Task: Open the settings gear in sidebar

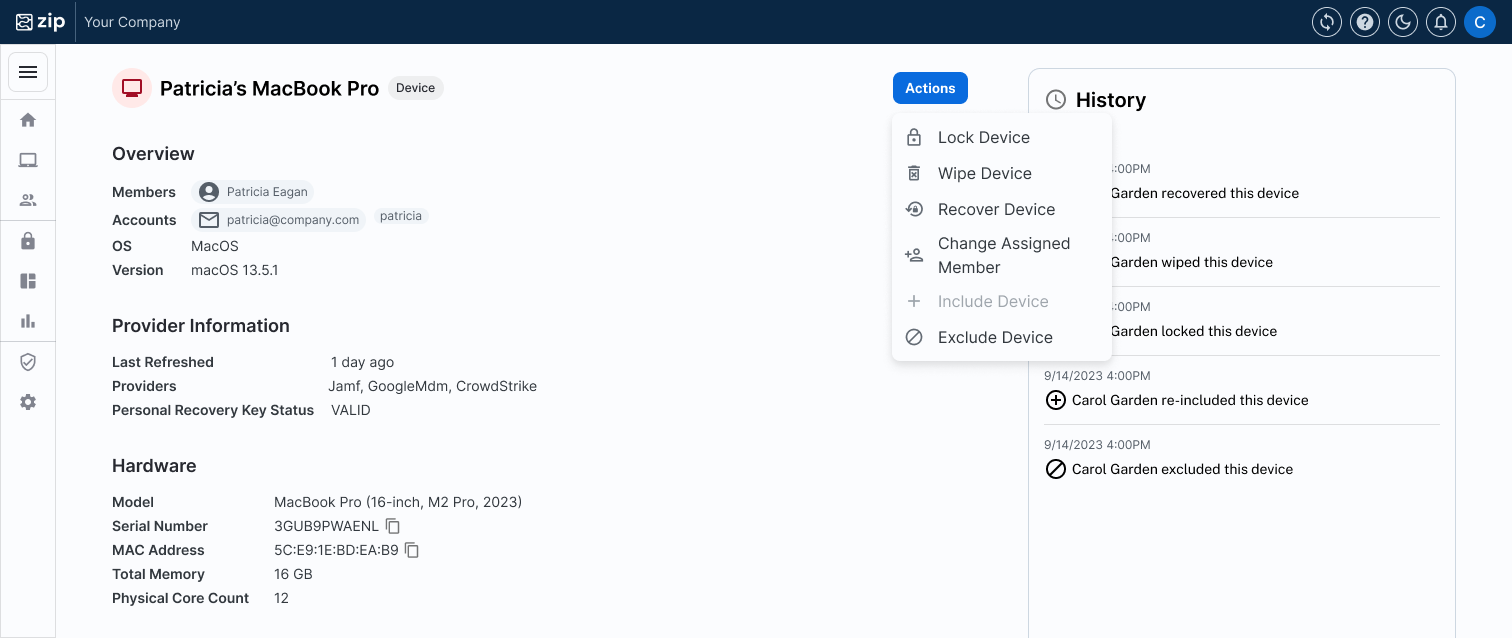Action: (28, 402)
